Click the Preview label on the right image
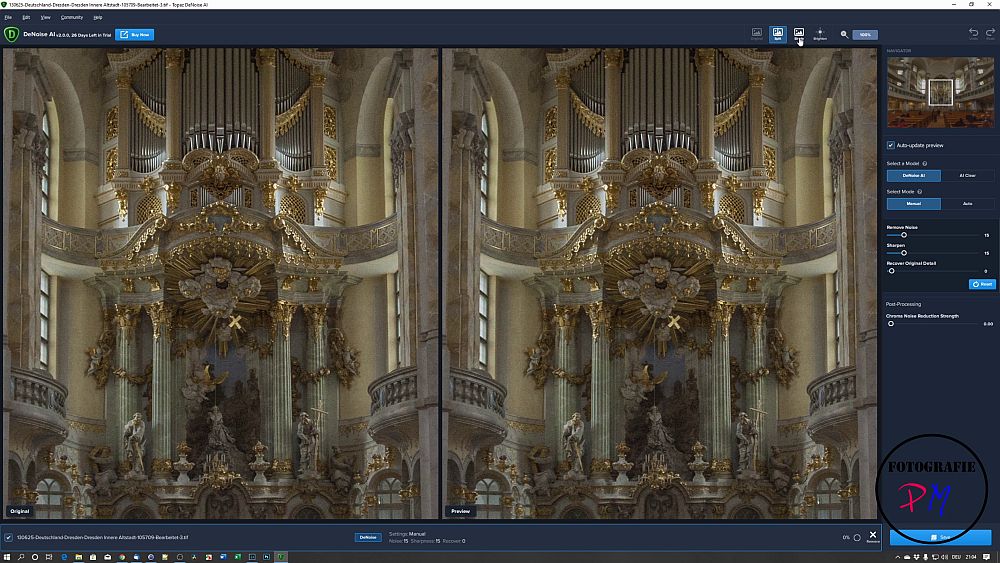The image size is (1000, 563). click(x=460, y=511)
